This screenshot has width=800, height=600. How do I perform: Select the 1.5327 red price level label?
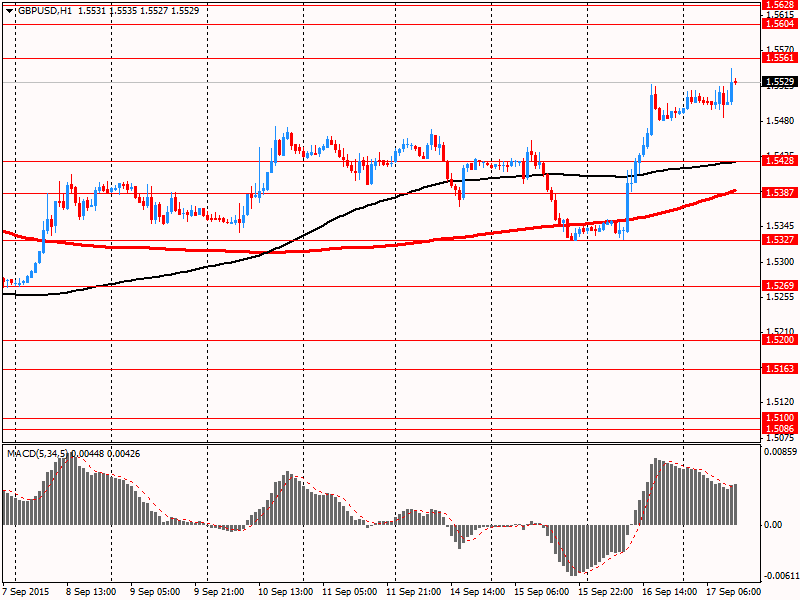(779, 240)
